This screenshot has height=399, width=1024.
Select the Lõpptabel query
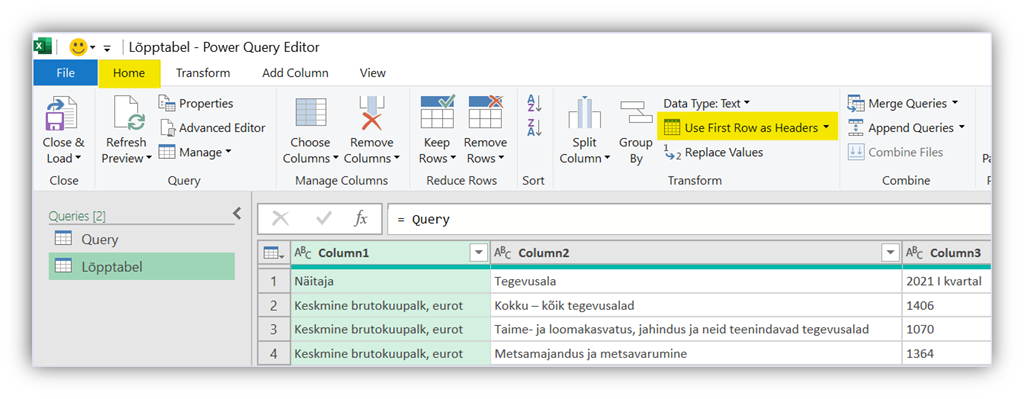tap(142, 266)
